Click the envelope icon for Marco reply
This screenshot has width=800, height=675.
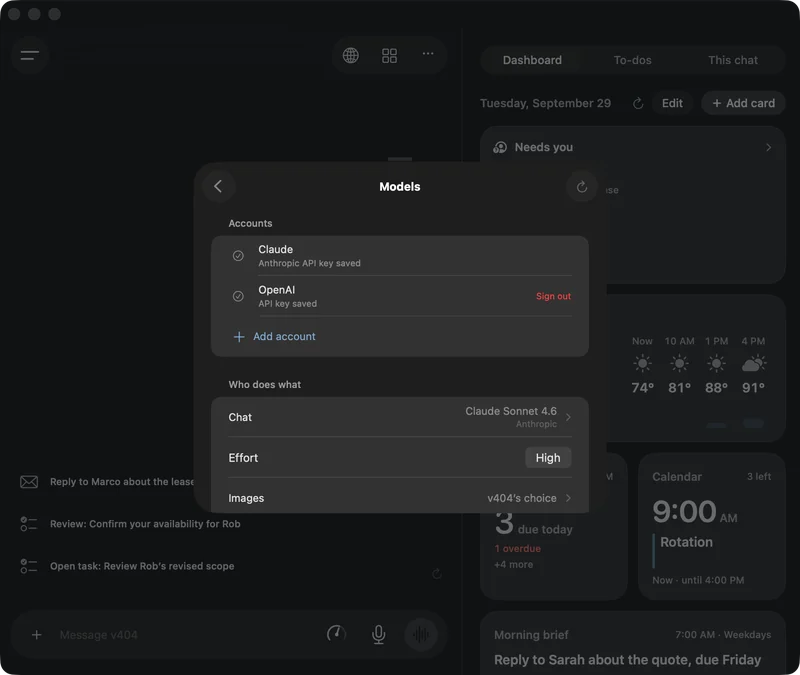[29, 482]
